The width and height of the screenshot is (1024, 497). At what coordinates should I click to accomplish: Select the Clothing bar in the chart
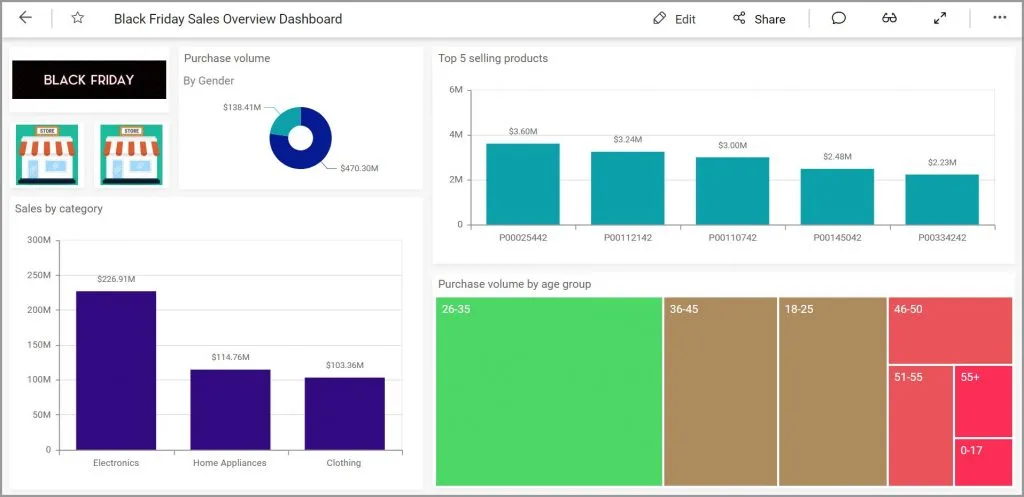[344, 413]
